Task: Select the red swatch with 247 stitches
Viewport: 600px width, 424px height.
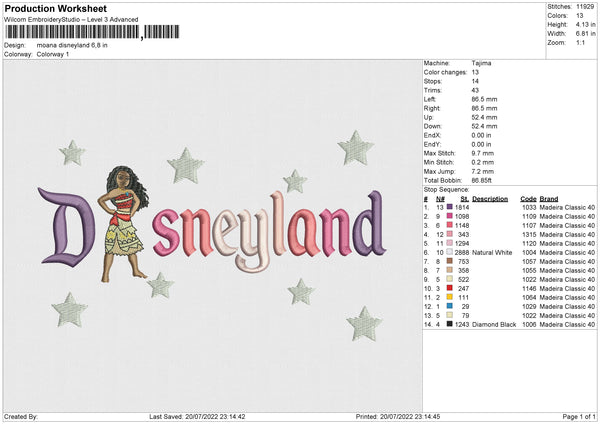Action: (450, 288)
